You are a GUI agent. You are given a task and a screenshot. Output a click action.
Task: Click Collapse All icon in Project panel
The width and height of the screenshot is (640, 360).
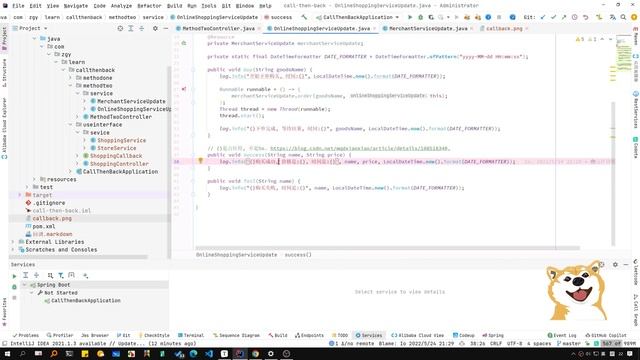point(141,29)
